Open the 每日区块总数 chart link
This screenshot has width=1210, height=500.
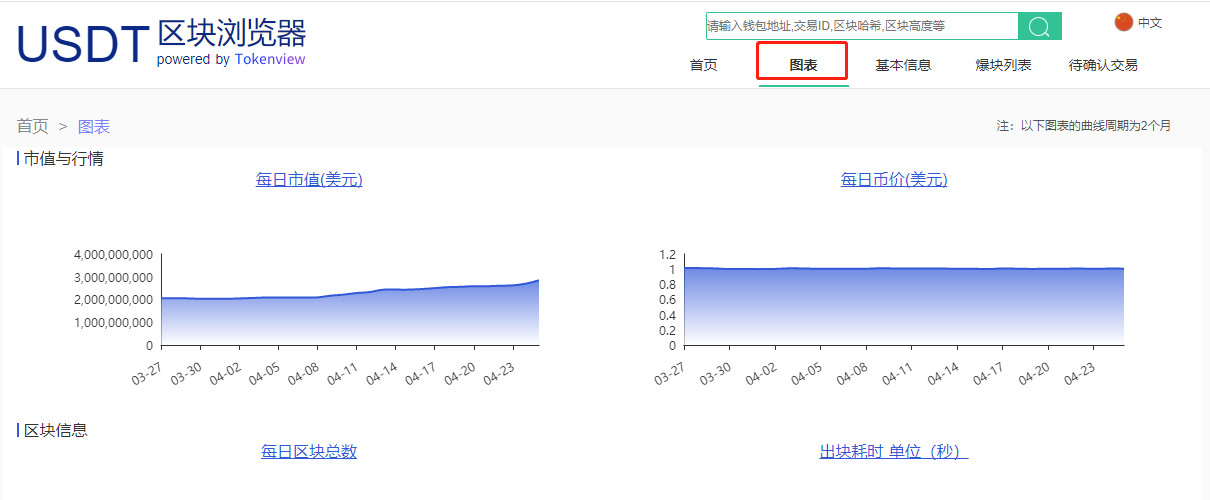click(309, 452)
